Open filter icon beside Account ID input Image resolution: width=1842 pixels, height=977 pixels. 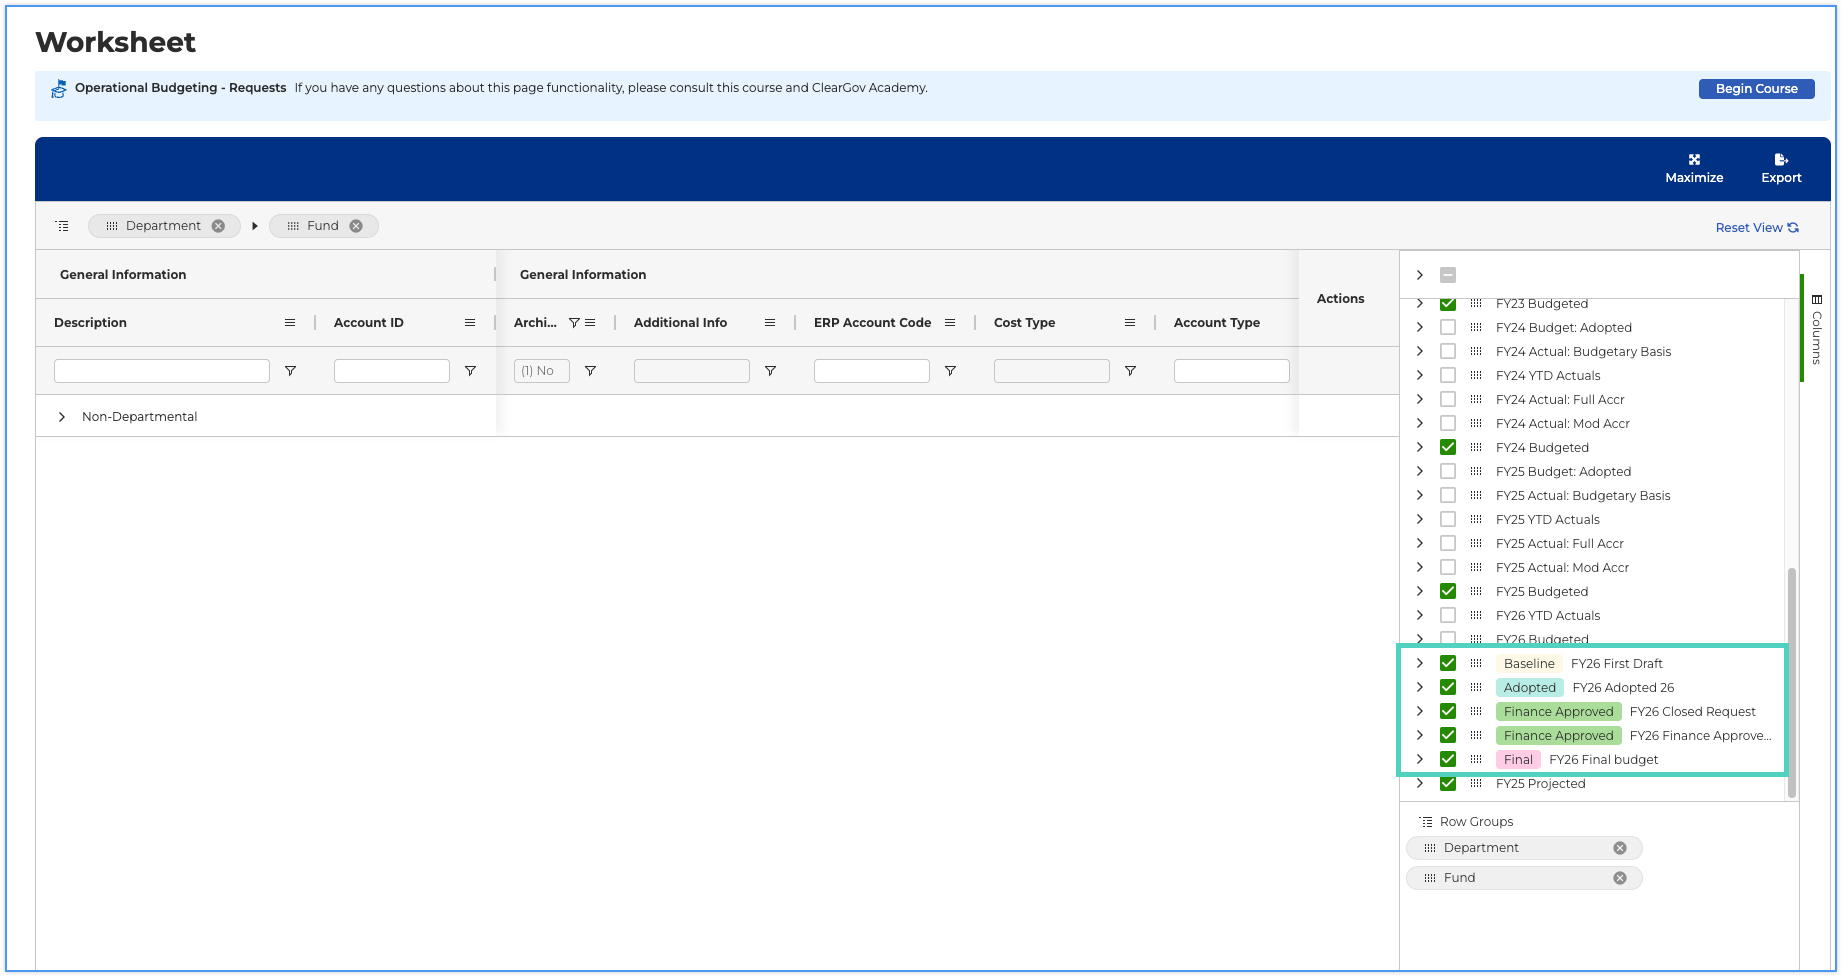click(470, 371)
